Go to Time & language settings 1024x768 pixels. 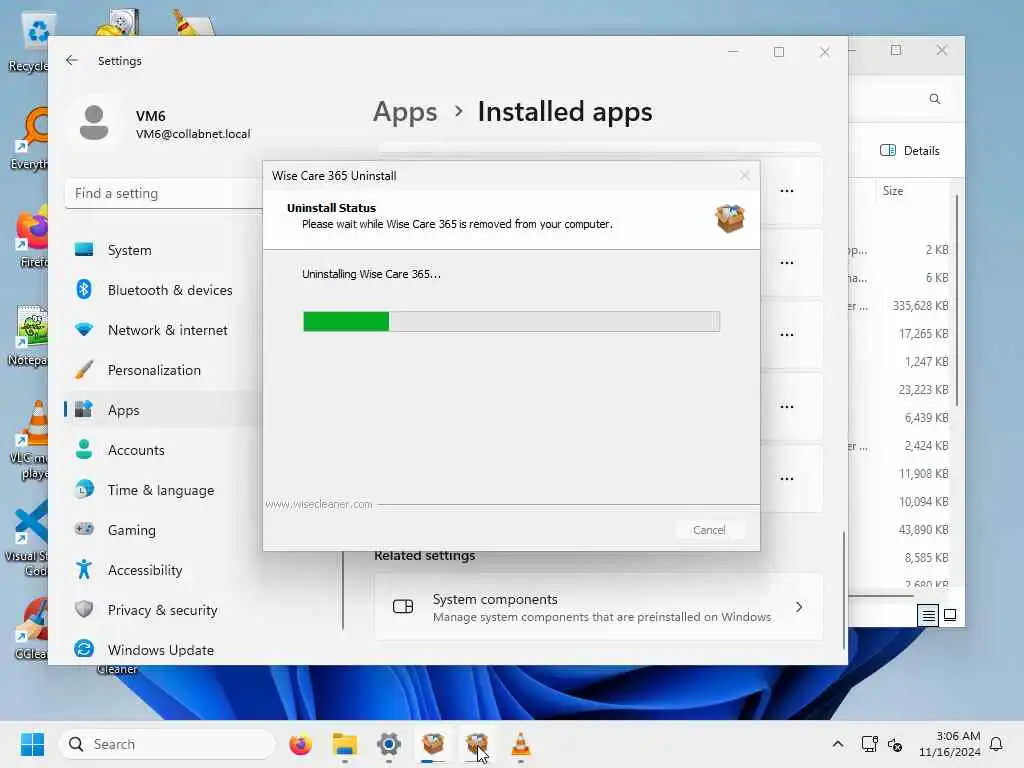point(163,490)
